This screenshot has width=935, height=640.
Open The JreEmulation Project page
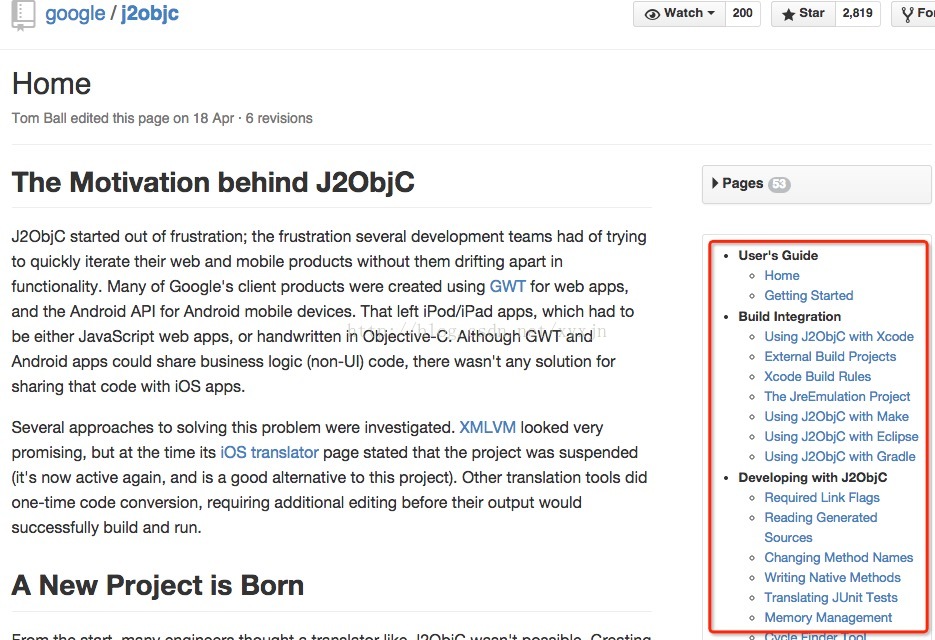point(837,396)
